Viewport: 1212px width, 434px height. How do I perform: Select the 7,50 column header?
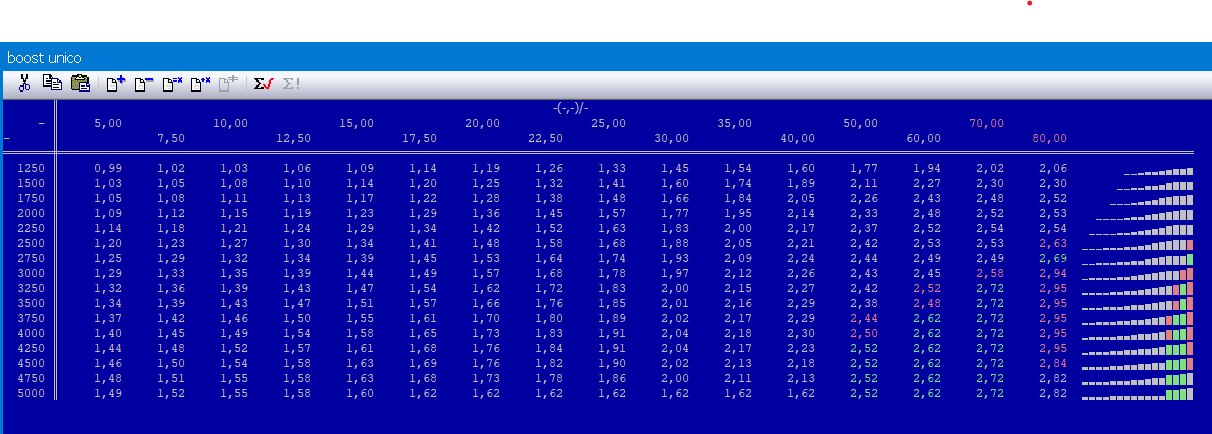point(171,138)
